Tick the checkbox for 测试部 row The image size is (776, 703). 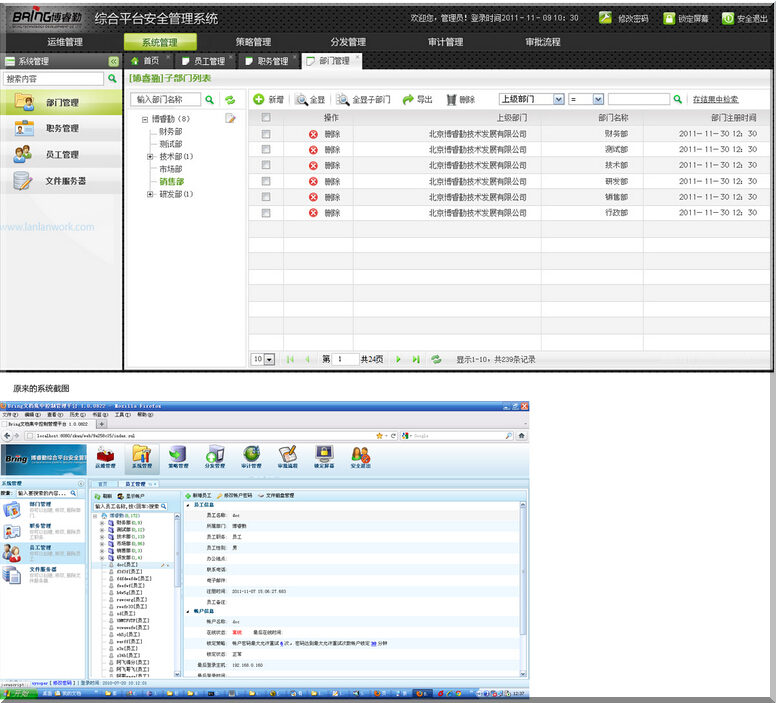(x=266, y=149)
